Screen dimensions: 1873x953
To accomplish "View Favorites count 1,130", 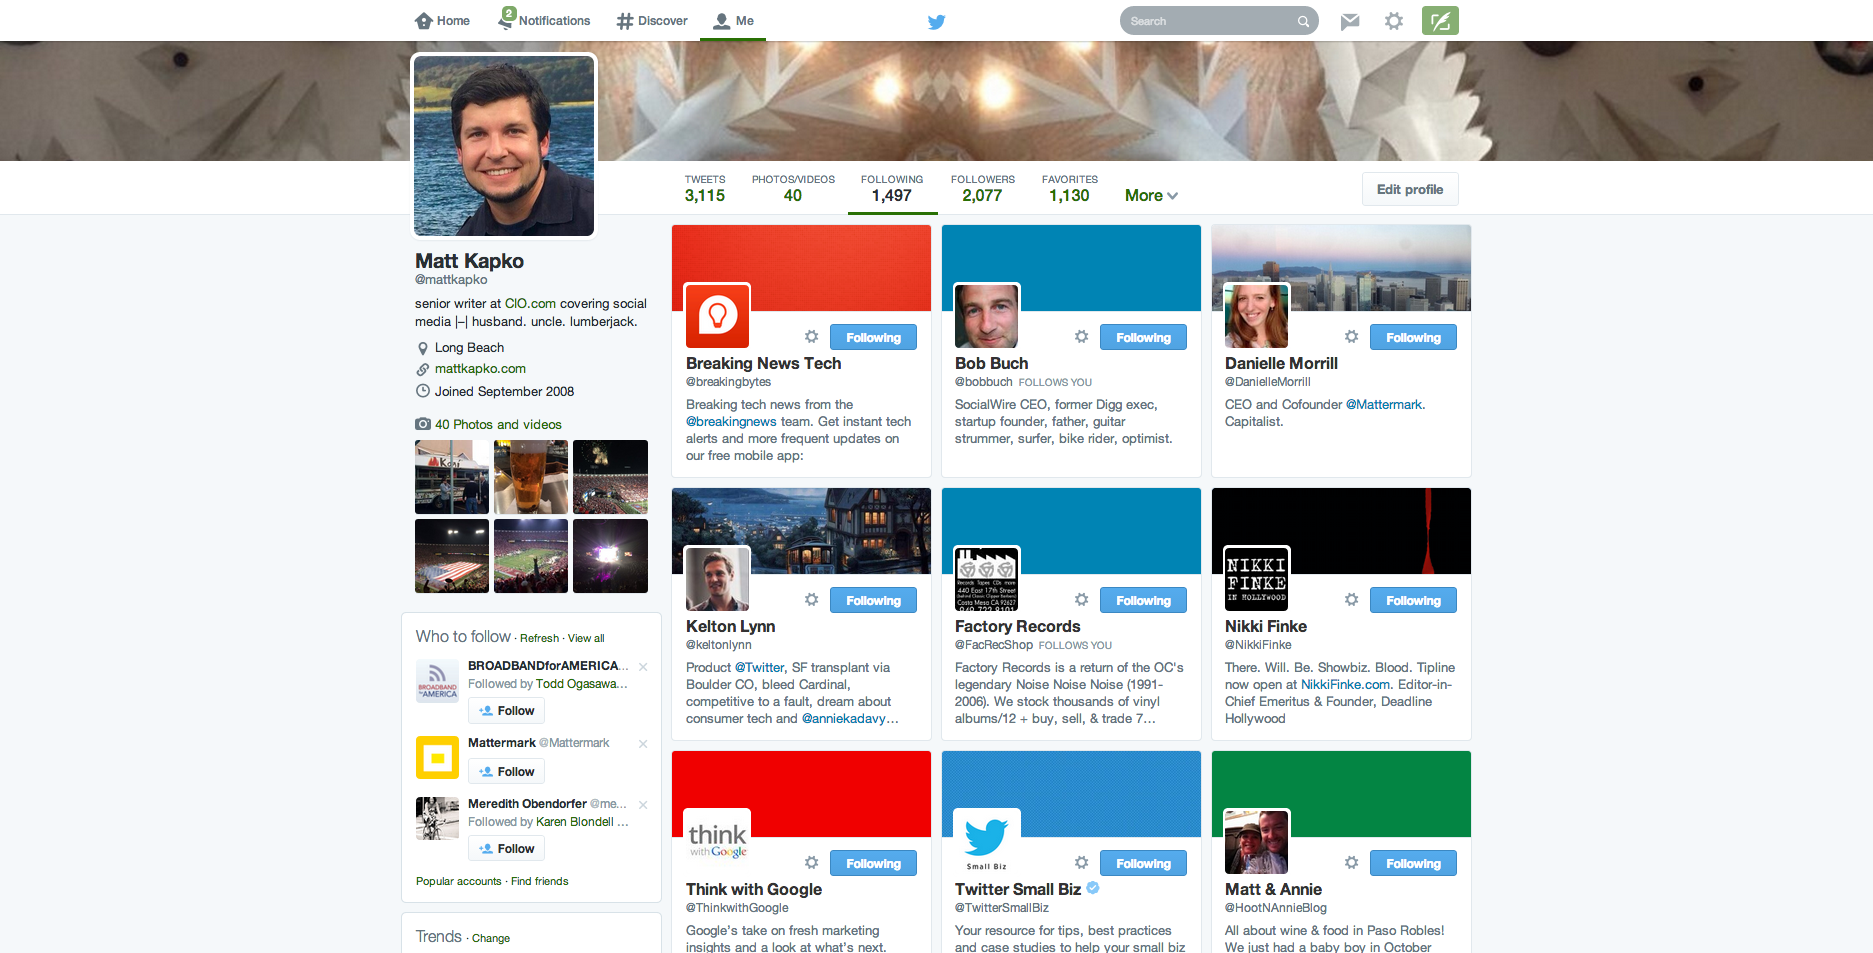I will tap(1069, 188).
